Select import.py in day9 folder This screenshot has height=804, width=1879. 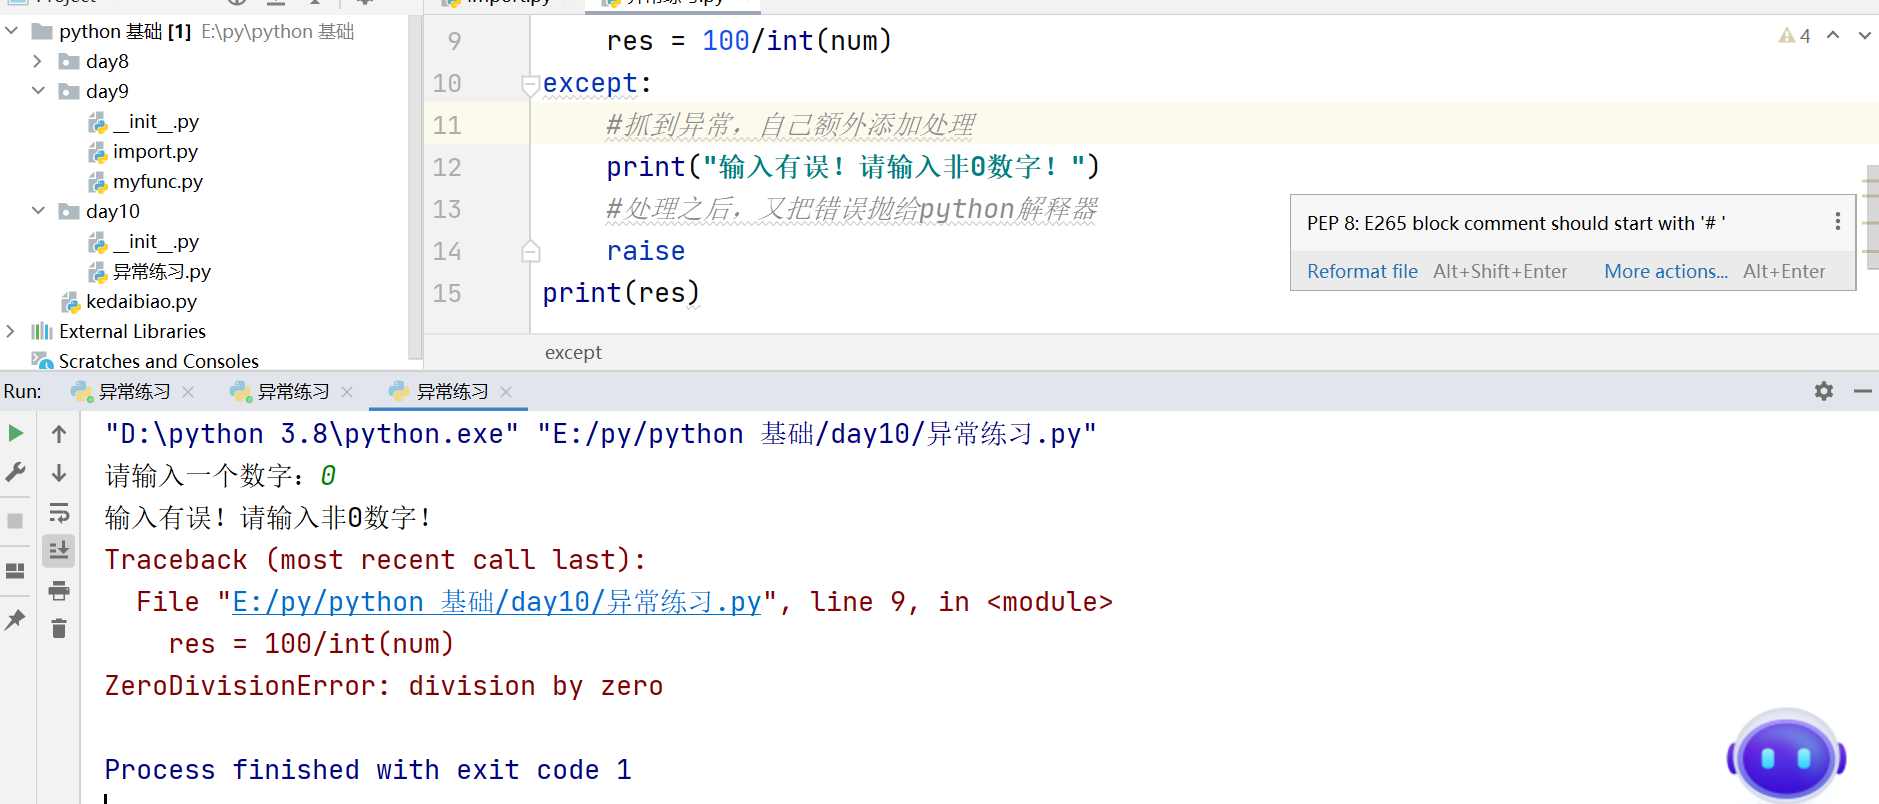[x=155, y=151]
